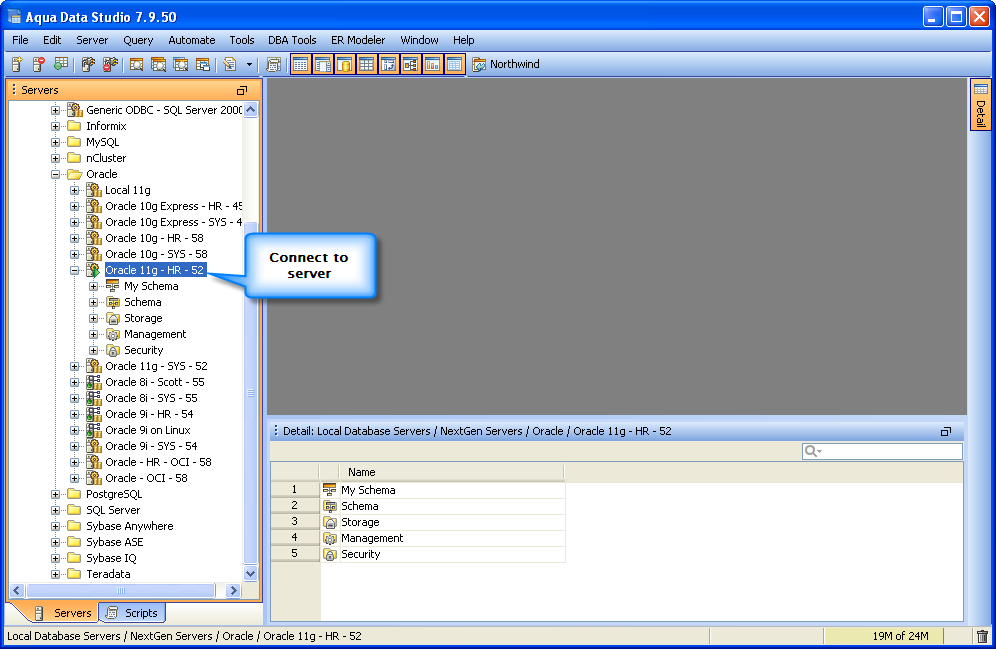This screenshot has width=996, height=649.
Task: Click the connect plug toolbar icon
Action: click(88, 64)
